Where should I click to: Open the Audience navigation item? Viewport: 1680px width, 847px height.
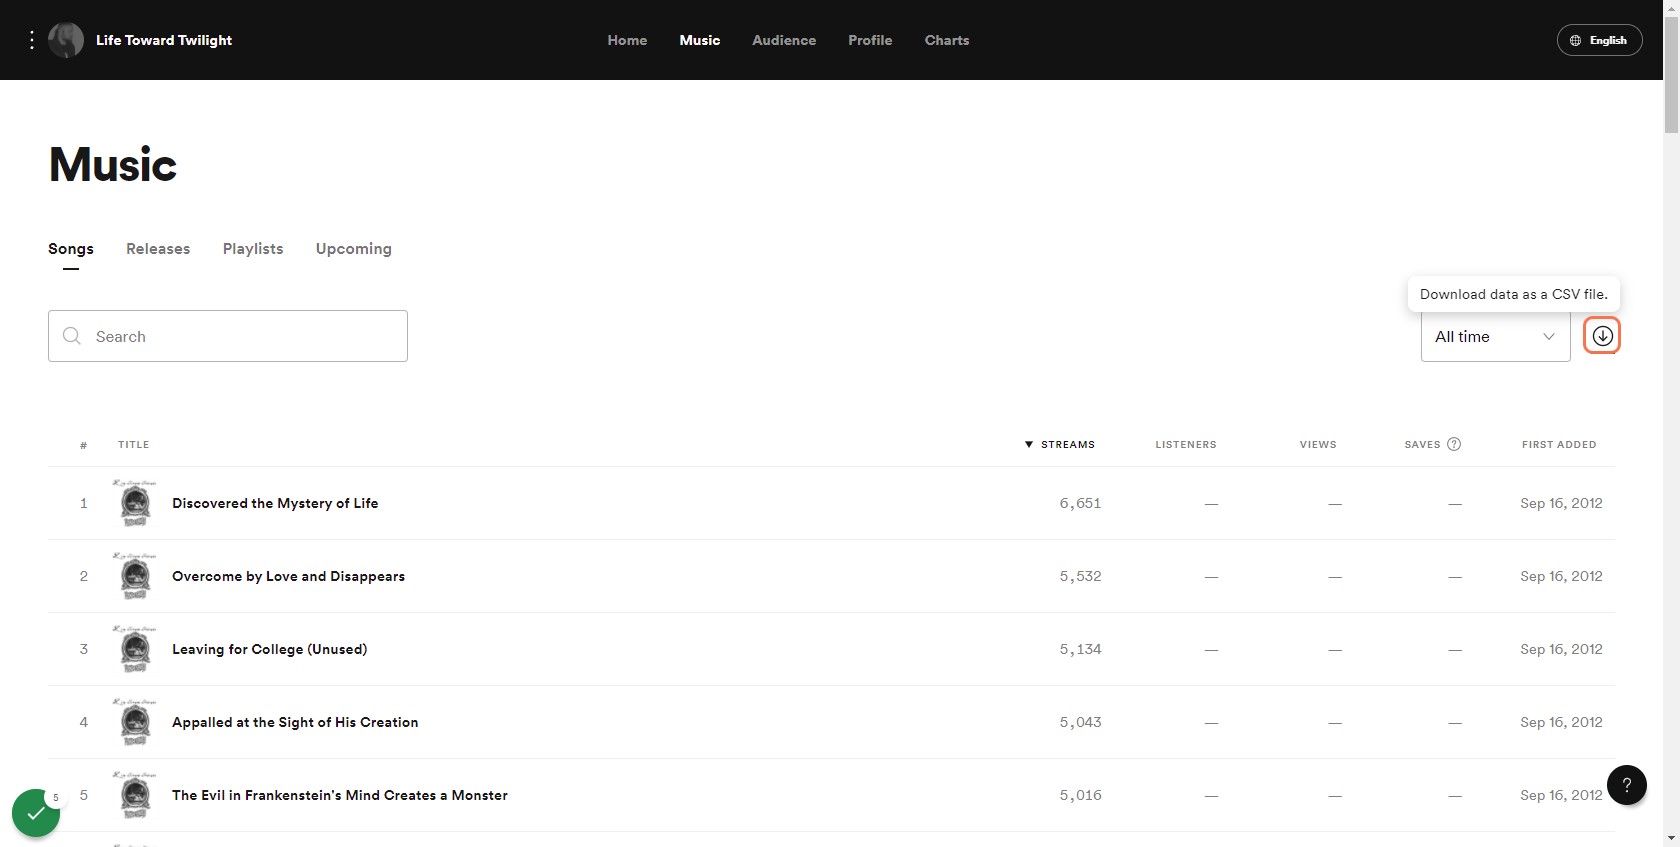click(784, 40)
